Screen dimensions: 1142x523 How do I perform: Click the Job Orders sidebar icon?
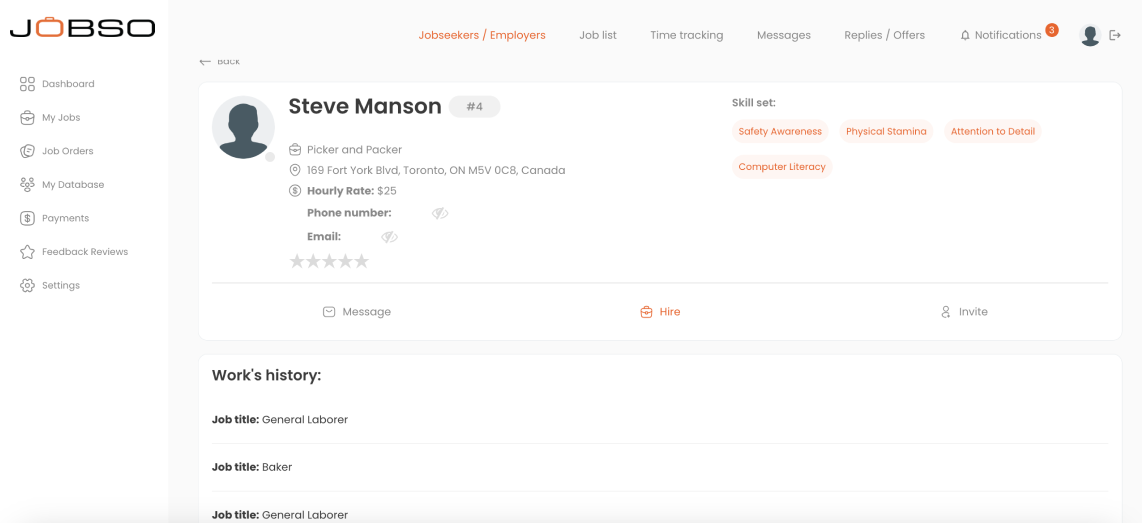pyautogui.click(x=27, y=151)
